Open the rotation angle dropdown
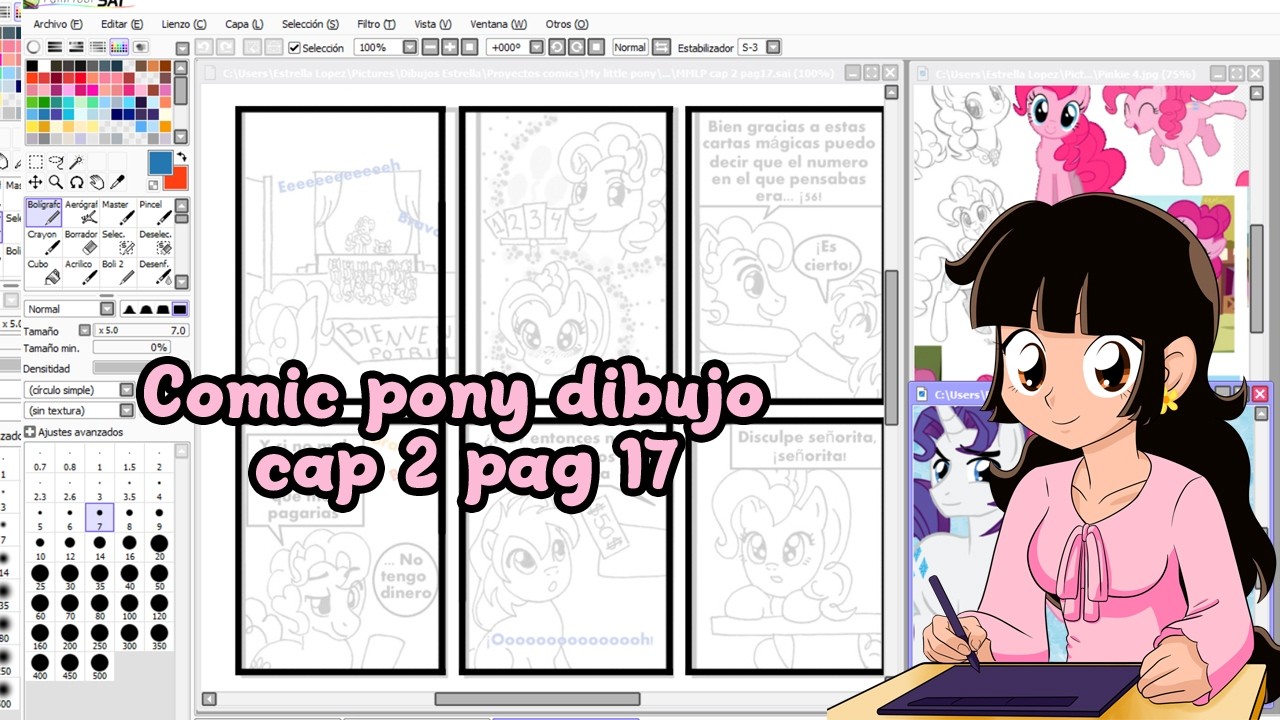The image size is (1280, 720). click(x=537, y=47)
